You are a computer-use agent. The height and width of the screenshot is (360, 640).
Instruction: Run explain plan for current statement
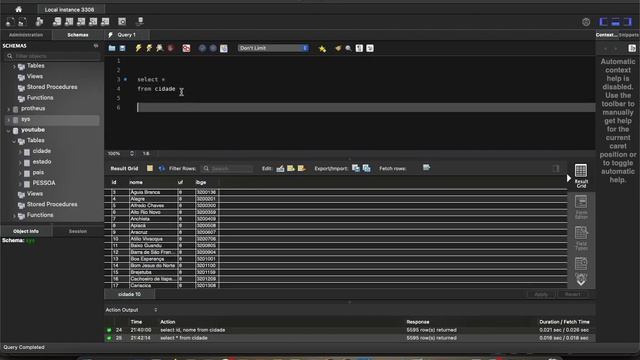click(160, 48)
